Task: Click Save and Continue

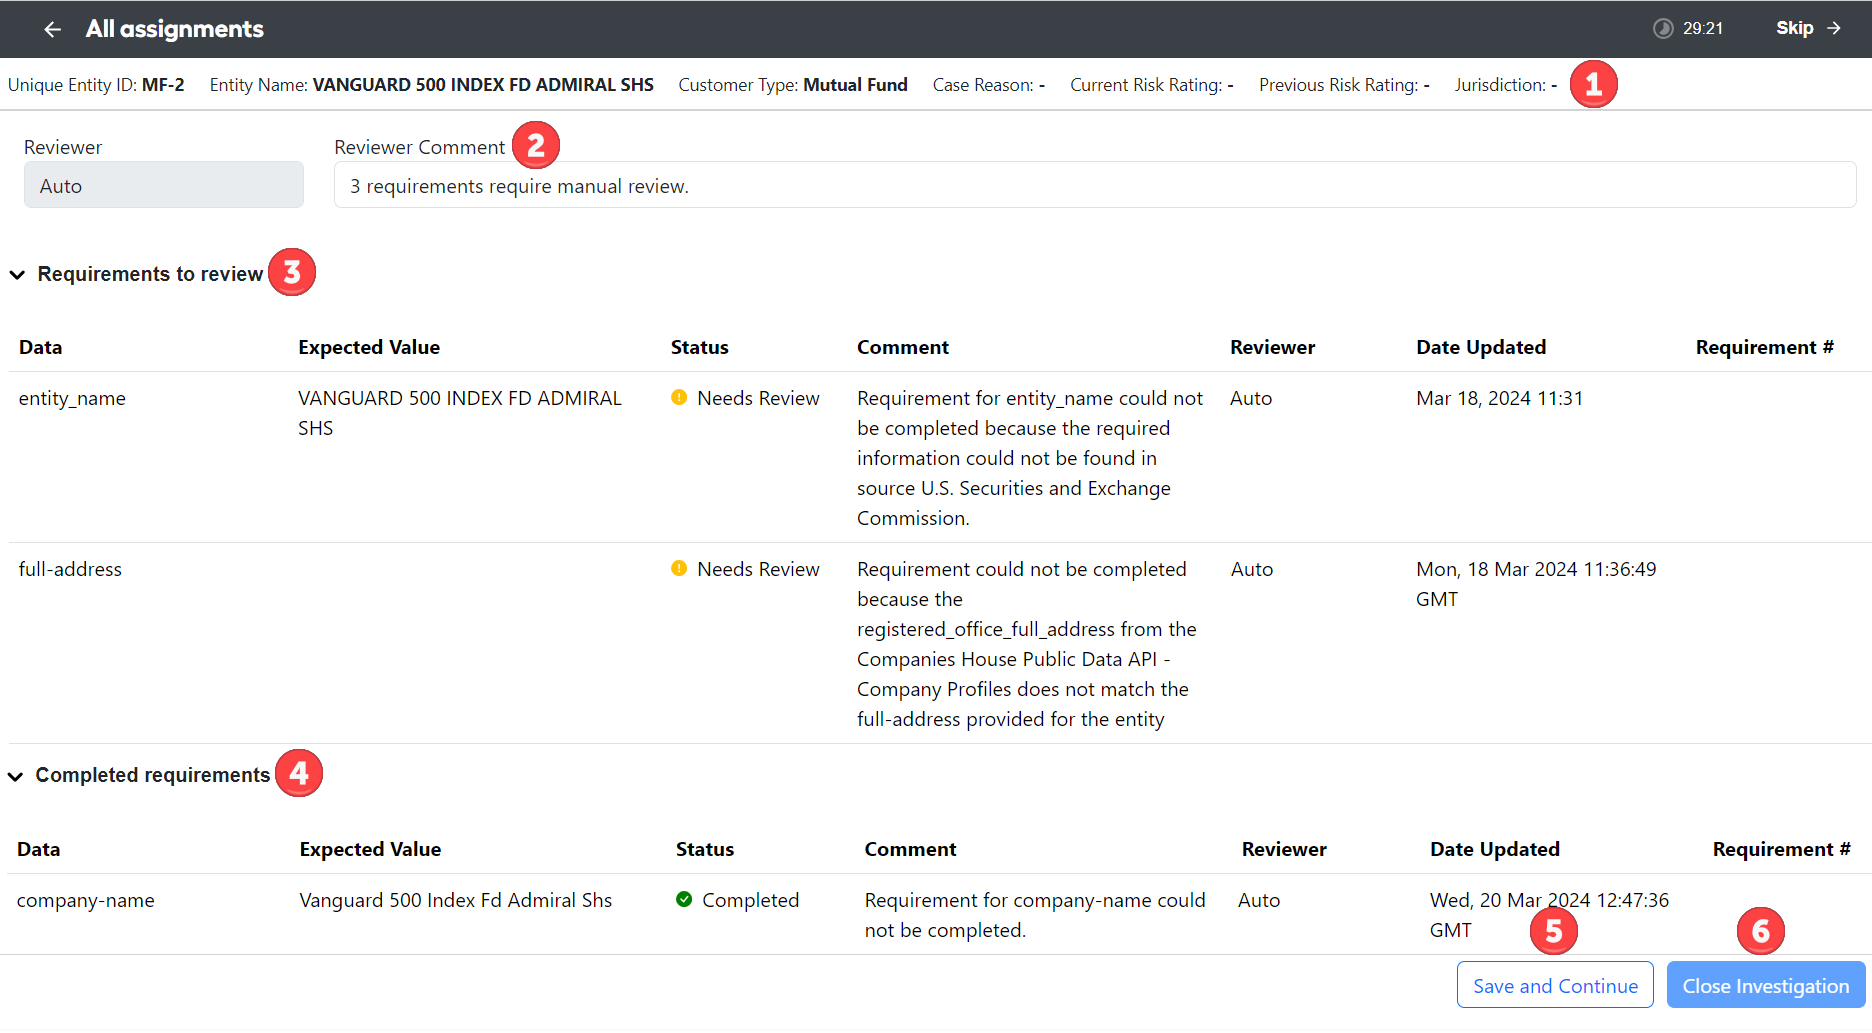Action: (1555, 985)
